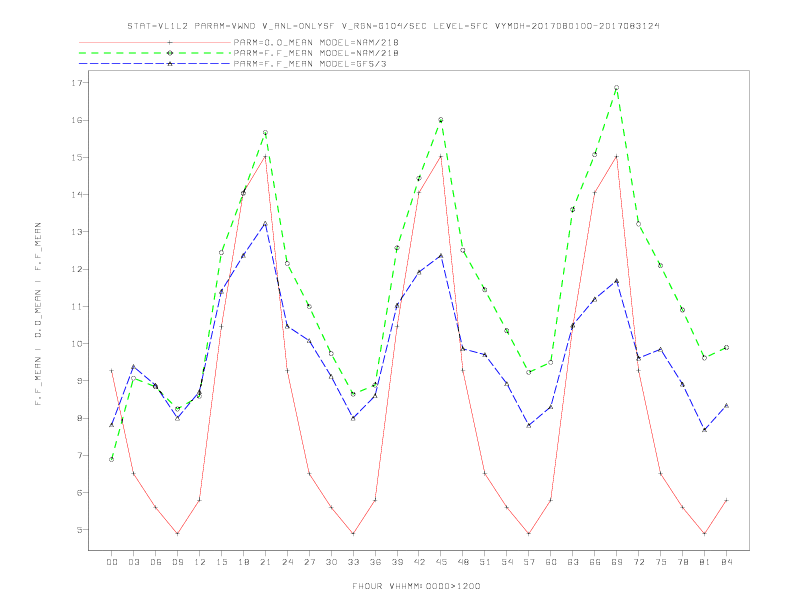Click the x-axis tick label 69
This screenshot has width=792, height=612.
pos(617,562)
